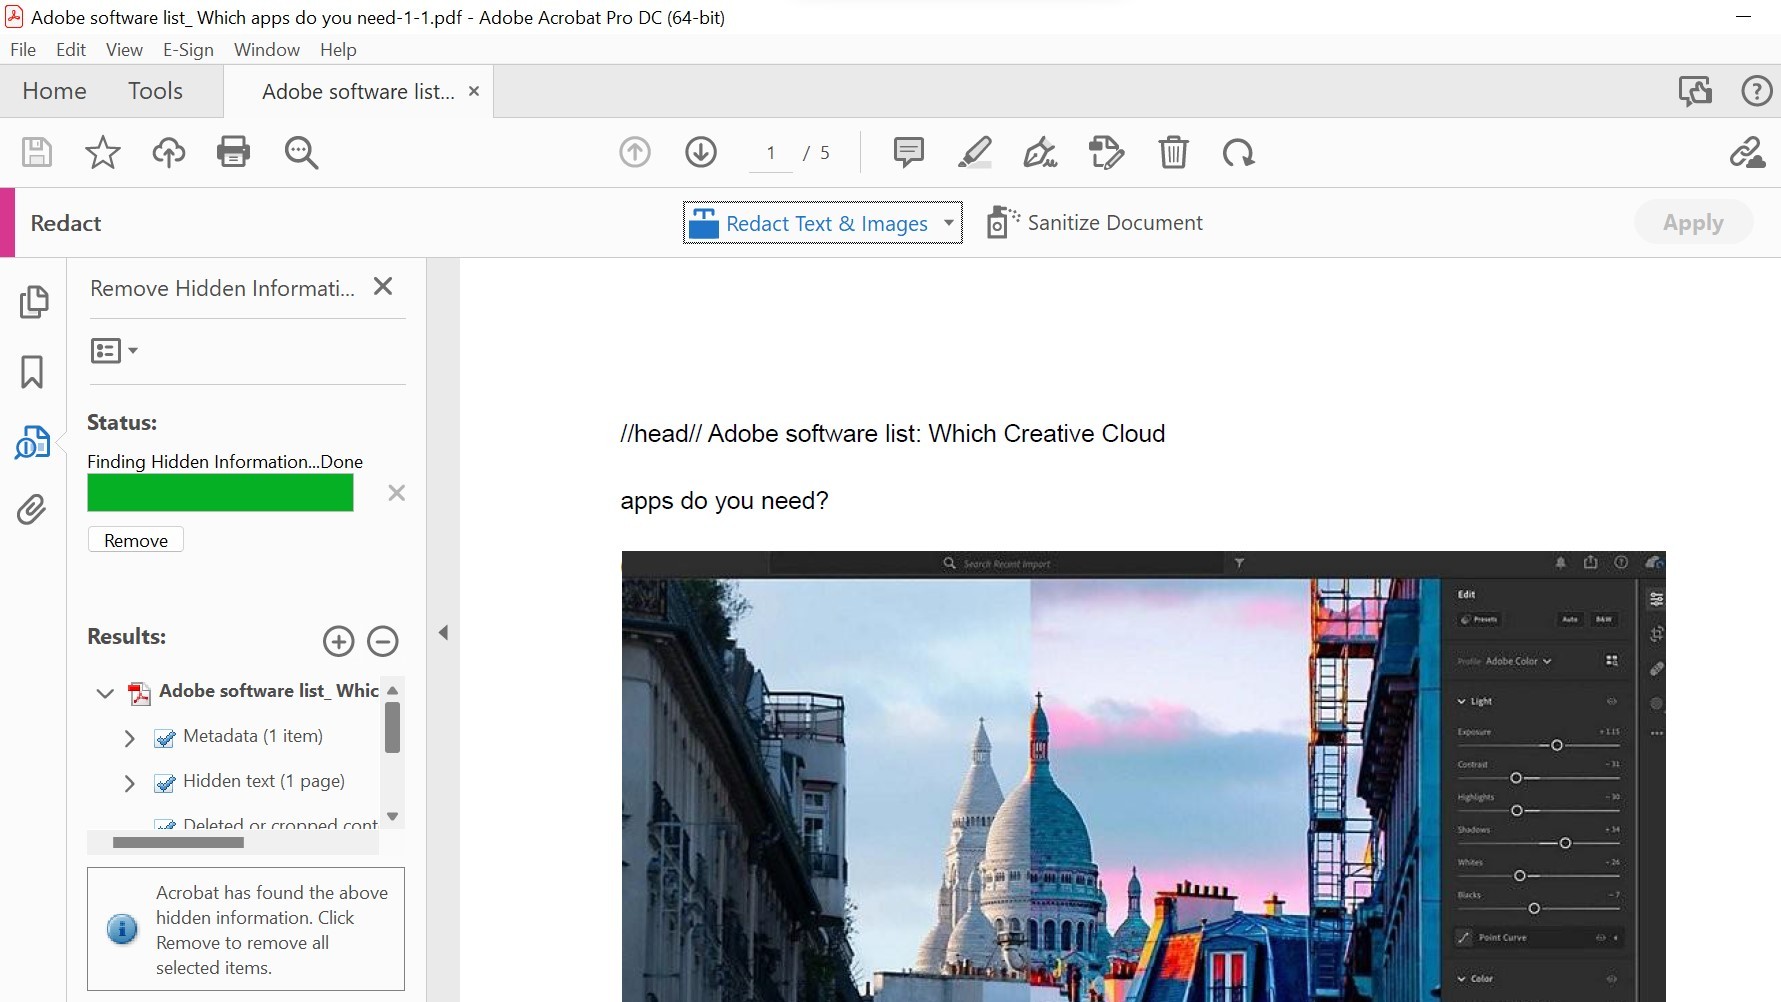Collapse all results with minus icon
1781x1002 pixels.
click(383, 641)
